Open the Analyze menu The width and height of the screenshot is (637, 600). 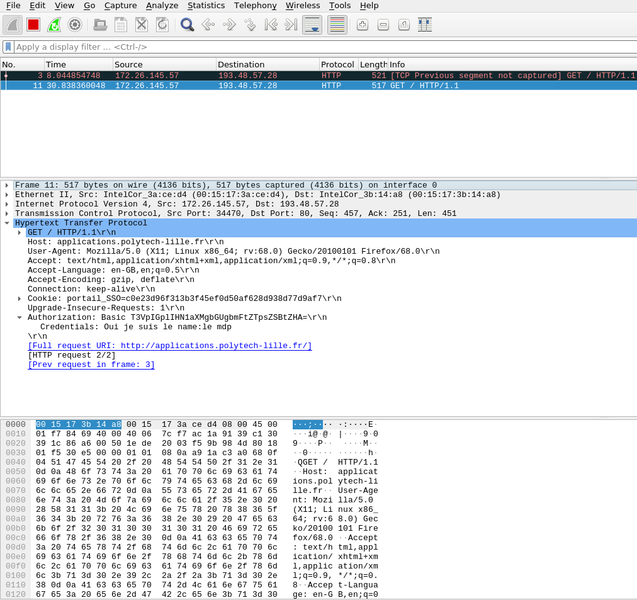162,6
